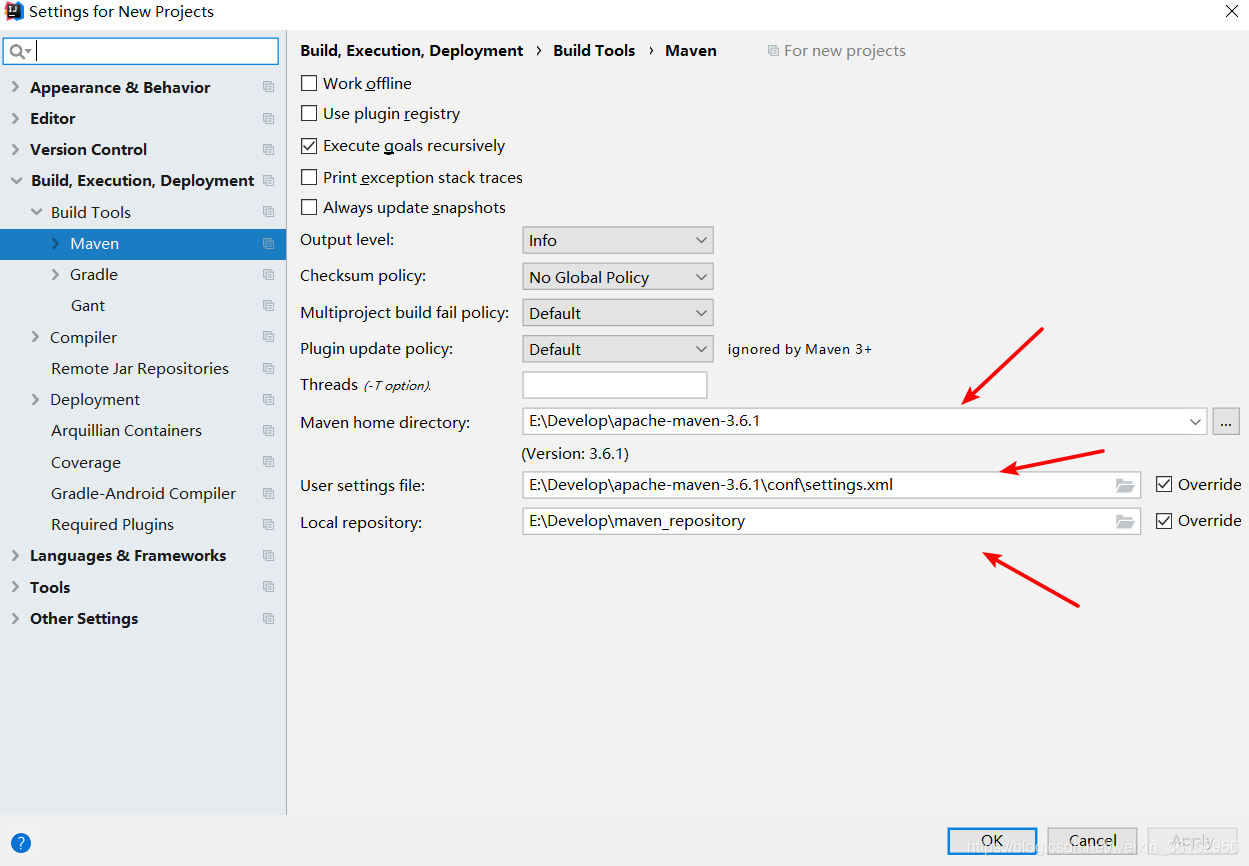1249x866 pixels.
Task: Open the Checksum policy dropdown
Action: (617, 277)
